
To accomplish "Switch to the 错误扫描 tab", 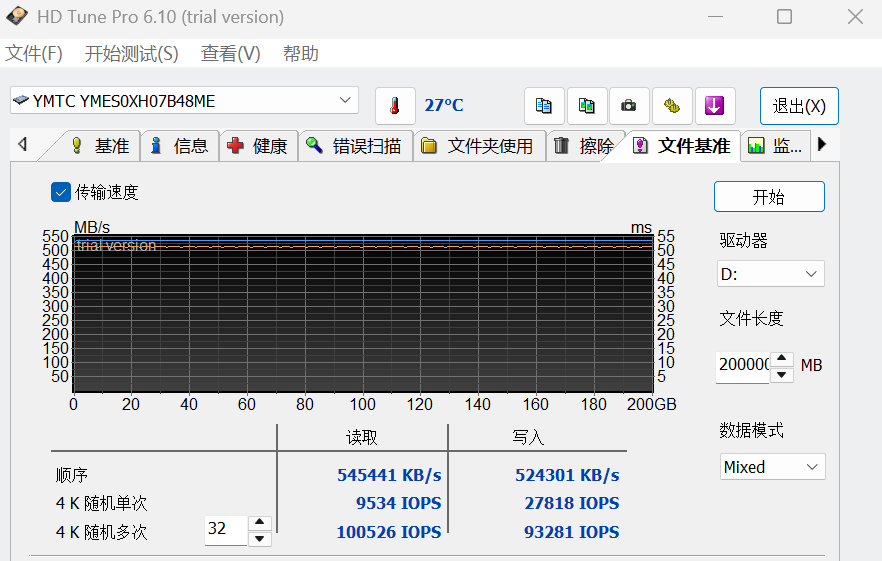I will tap(356, 146).
